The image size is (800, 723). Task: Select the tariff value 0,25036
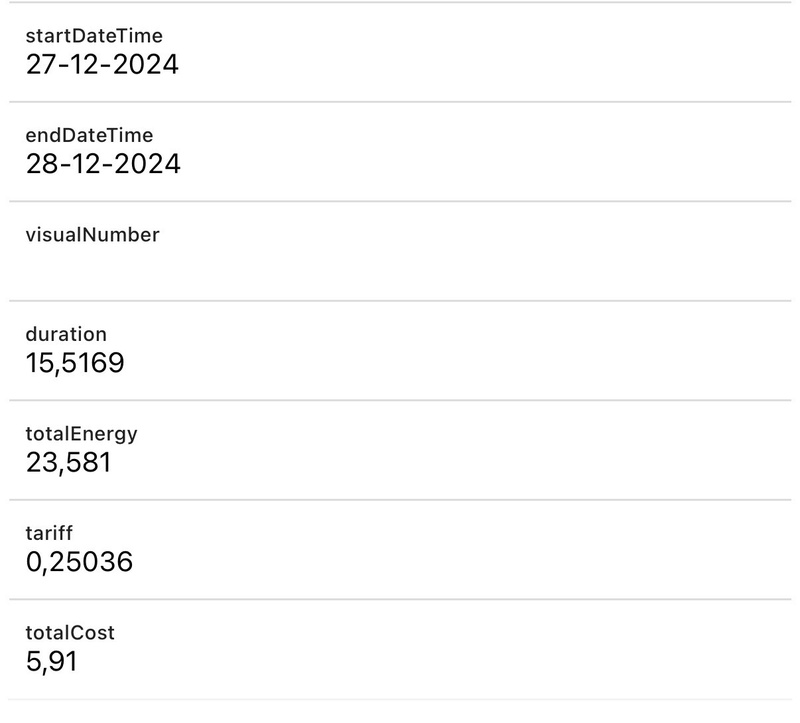coord(79,562)
